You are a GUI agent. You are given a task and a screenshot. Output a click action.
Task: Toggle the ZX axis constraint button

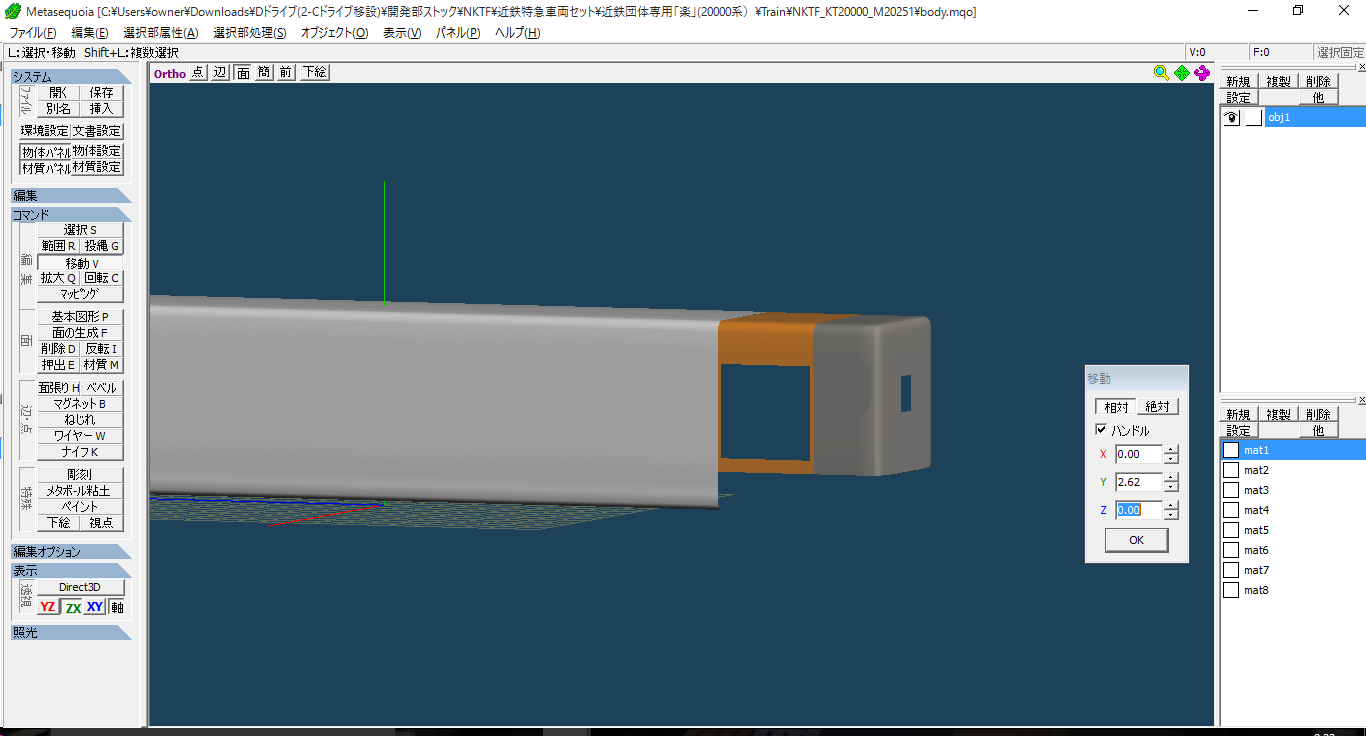tap(73, 607)
